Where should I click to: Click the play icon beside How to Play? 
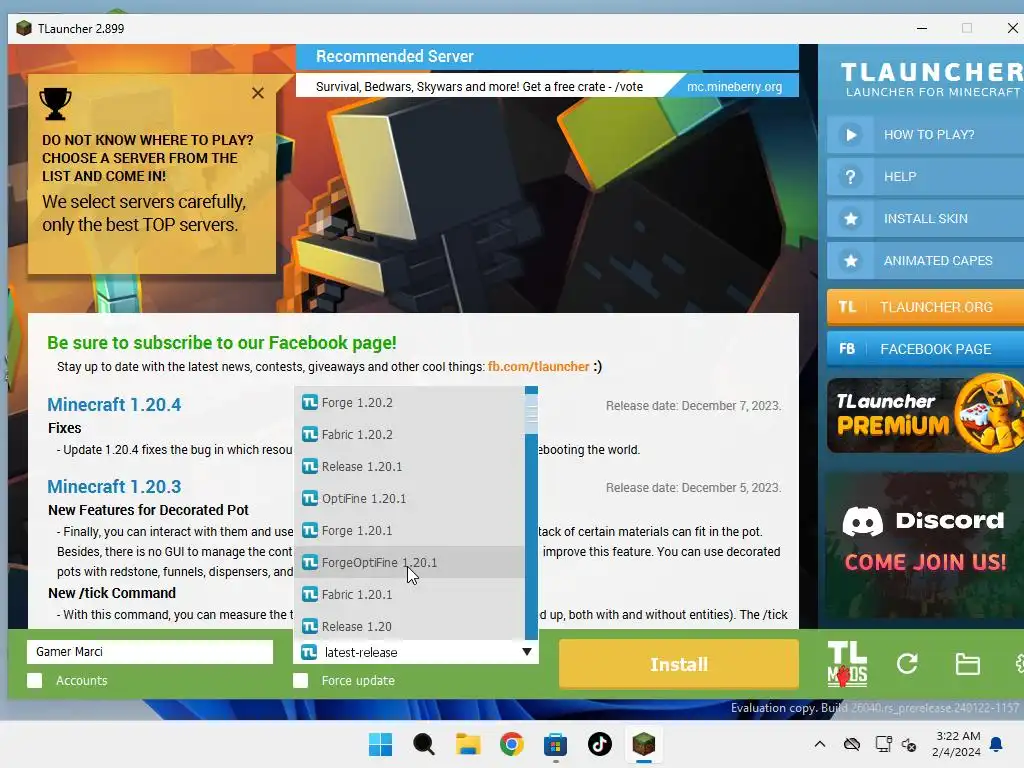(850, 135)
